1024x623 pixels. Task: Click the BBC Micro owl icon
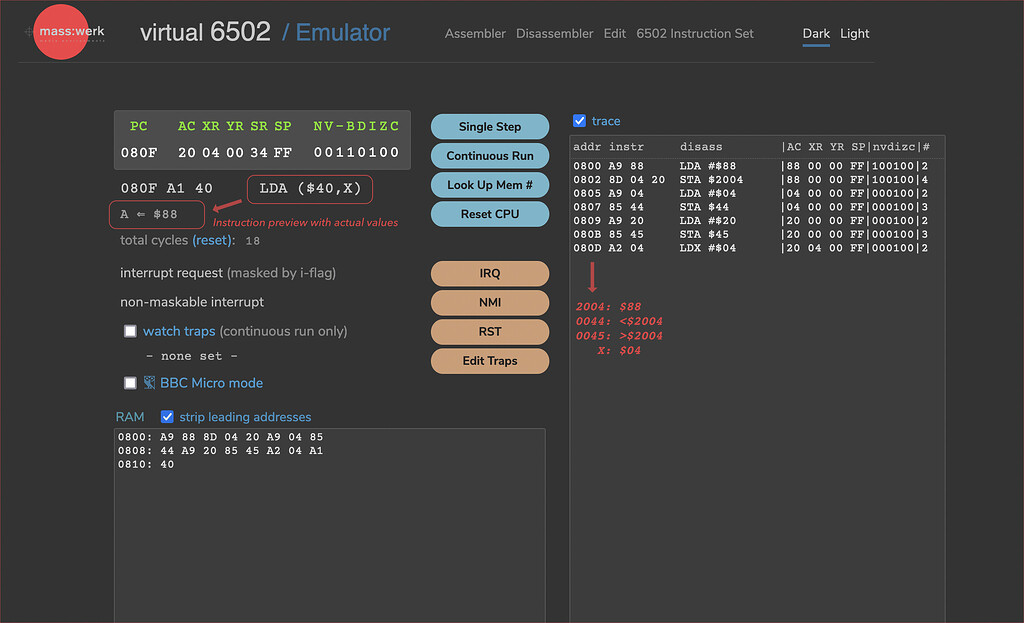148,382
